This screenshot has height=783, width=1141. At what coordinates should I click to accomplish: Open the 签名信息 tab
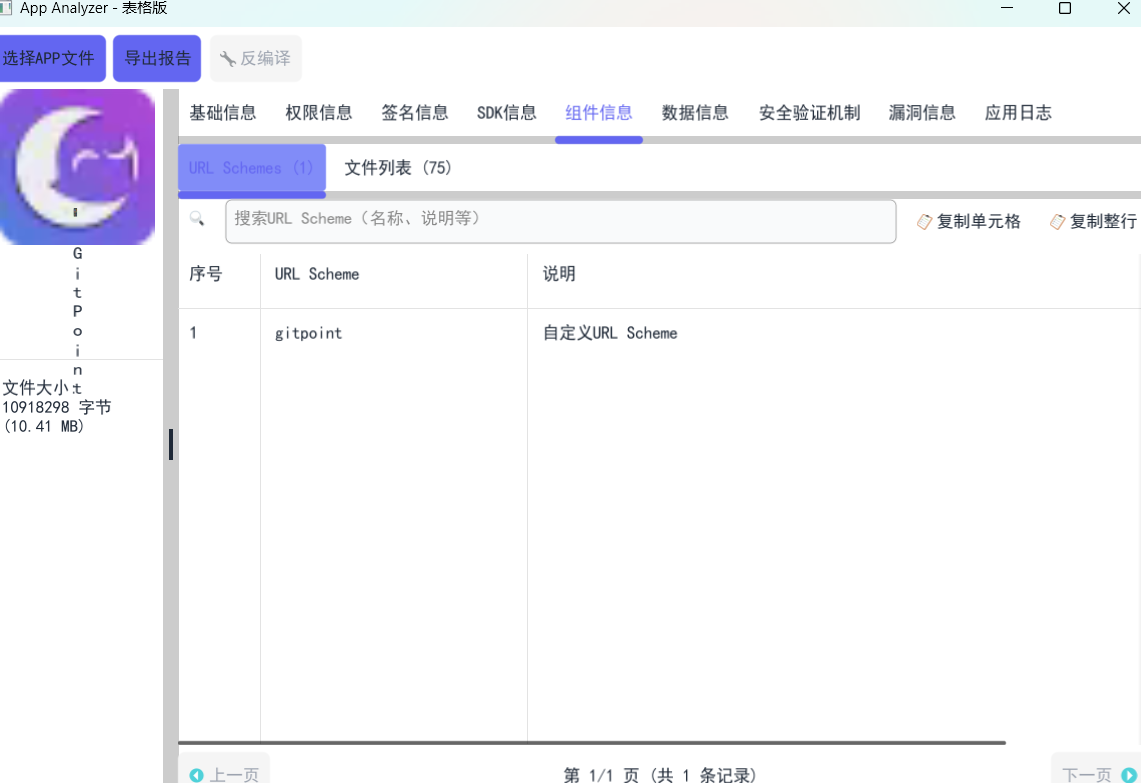pos(414,112)
